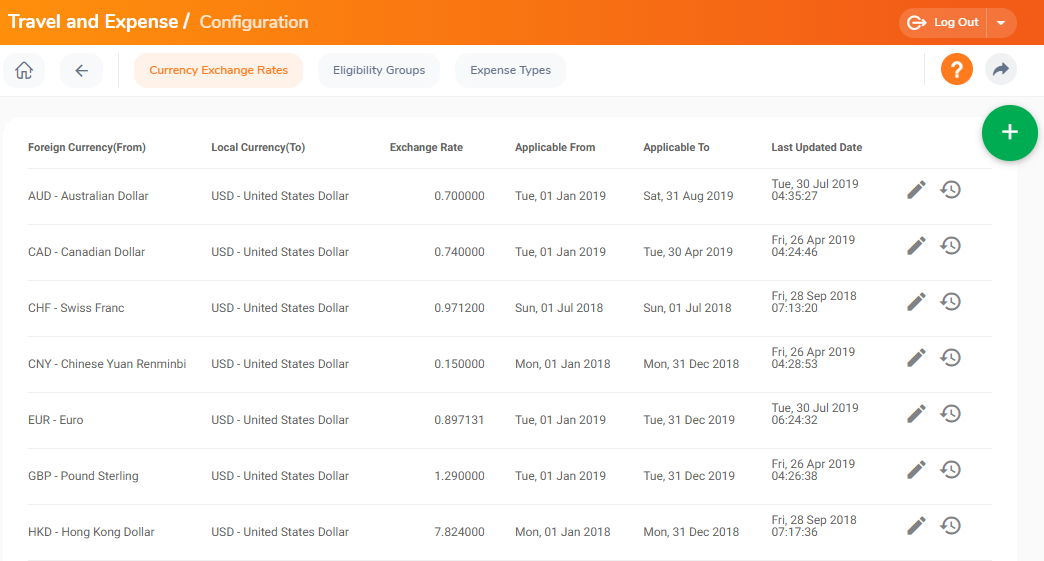This screenshot has height=561, width=1044.
Task: Switch to the Eligibility Groups tab
Action: pyautogui.click(x=379, y=70)
